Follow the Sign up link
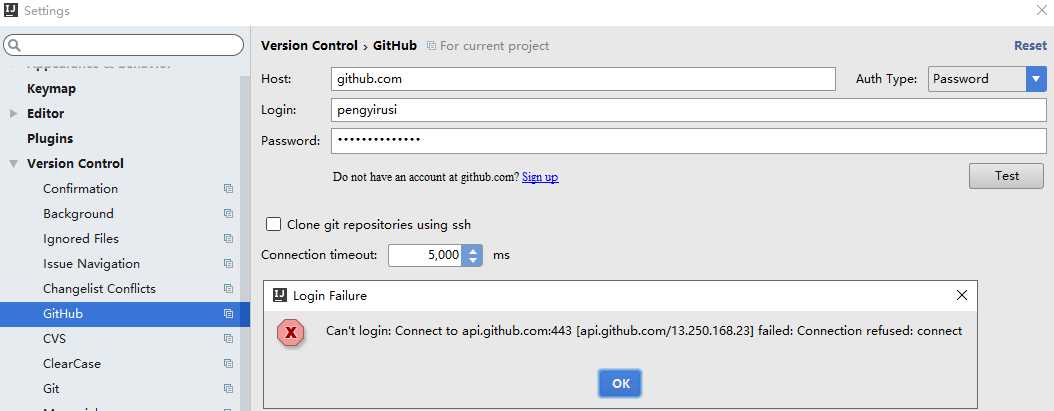The width and height of the screenshot is (1054, 411). (x=540, y=177)
